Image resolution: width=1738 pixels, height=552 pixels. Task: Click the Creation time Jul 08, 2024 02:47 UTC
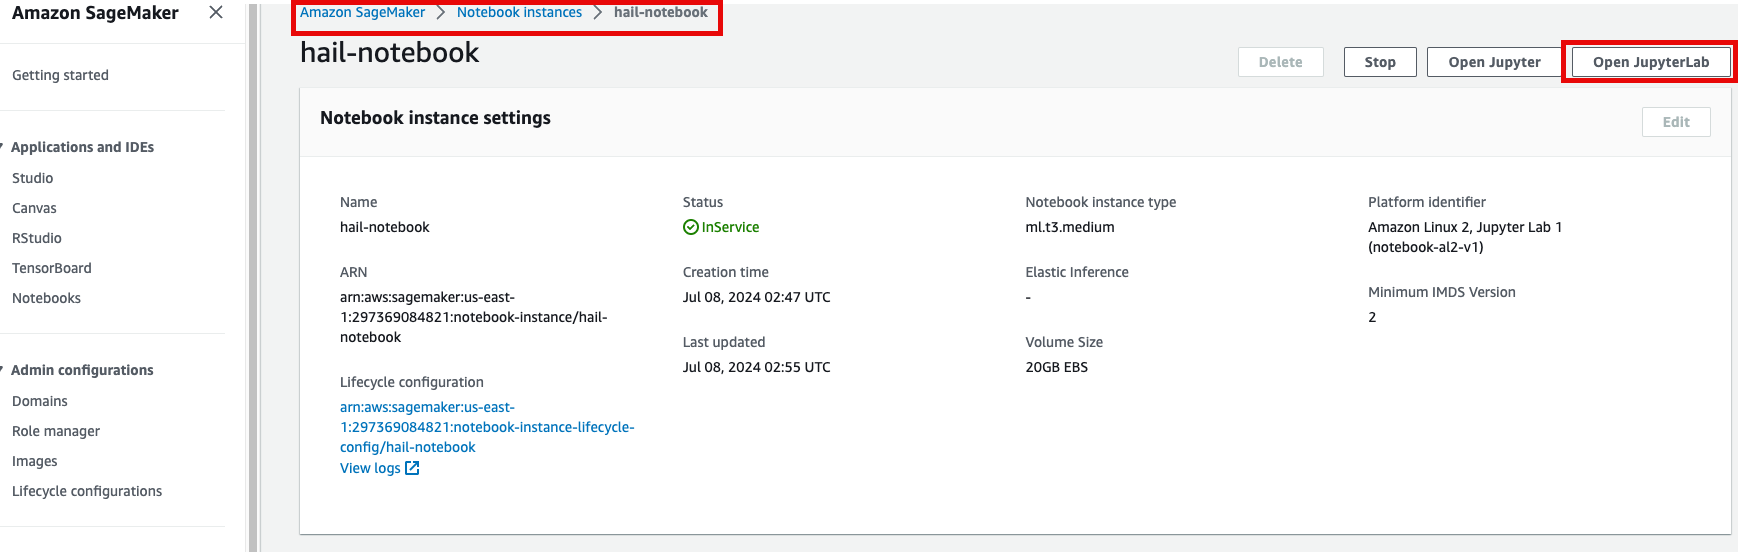click(x=756, y=297)
